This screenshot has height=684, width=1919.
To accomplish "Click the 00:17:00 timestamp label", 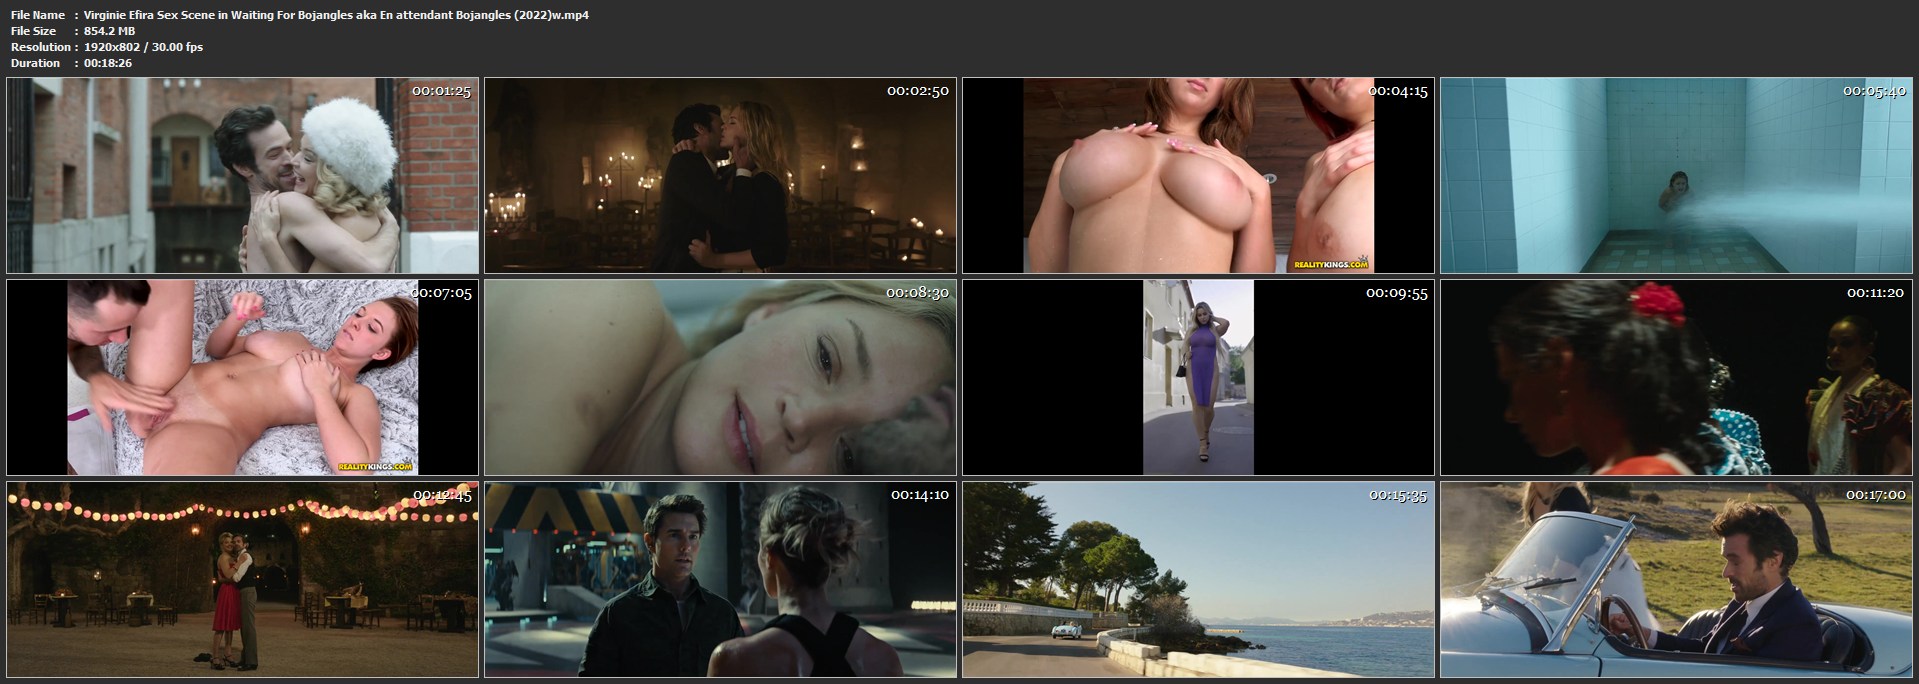I will click(1875, 495).
